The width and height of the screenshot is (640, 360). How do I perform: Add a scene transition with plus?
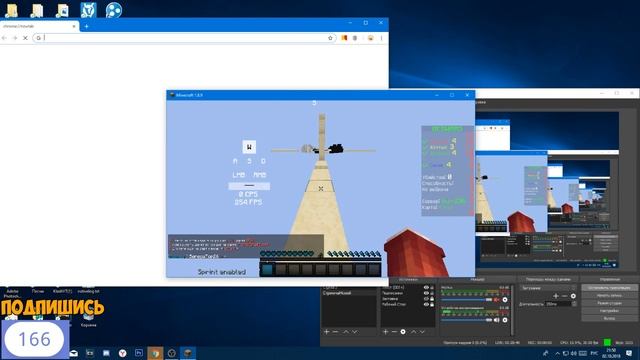coord(556,296)
